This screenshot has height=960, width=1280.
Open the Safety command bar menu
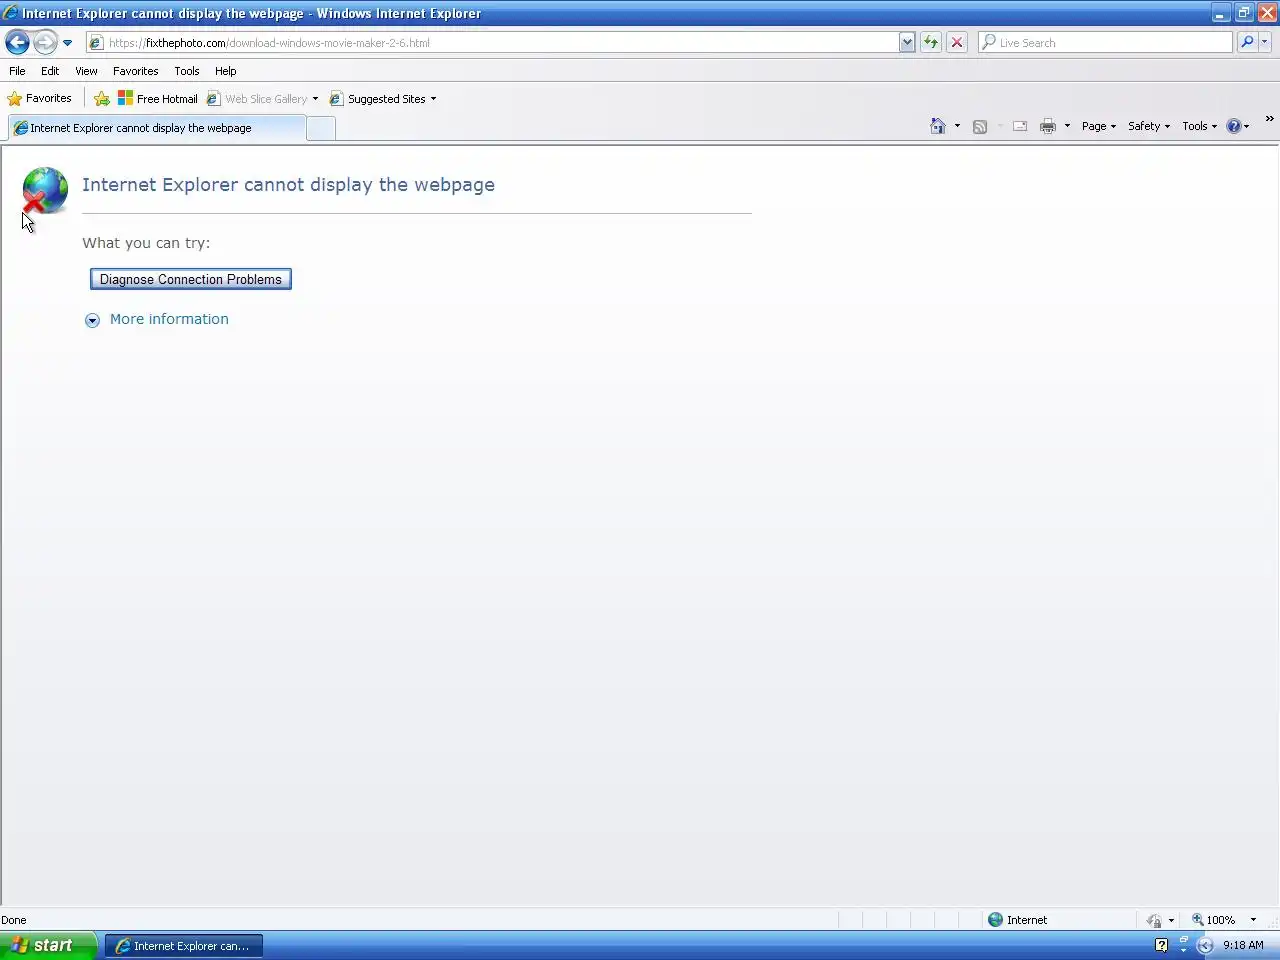pyautogui.click(x=1149, y=126)
